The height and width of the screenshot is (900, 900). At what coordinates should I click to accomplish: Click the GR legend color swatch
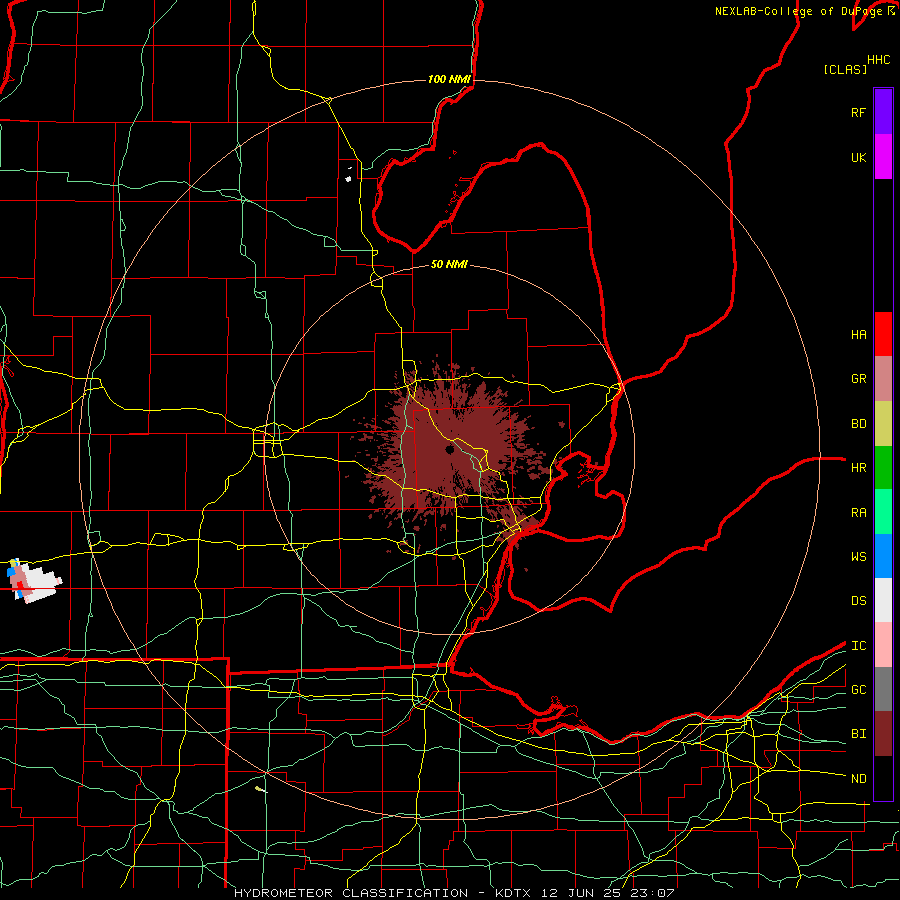[x=883, y=379]
